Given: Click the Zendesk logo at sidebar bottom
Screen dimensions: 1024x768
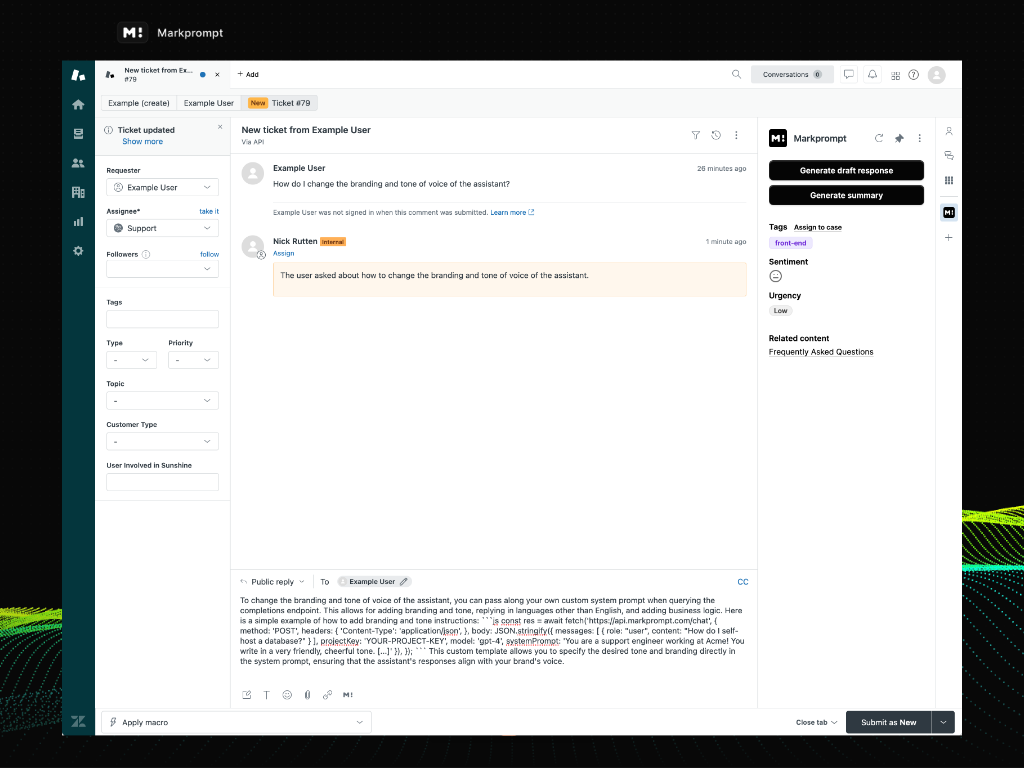Looking at the screenshot, I should [78, 722].
